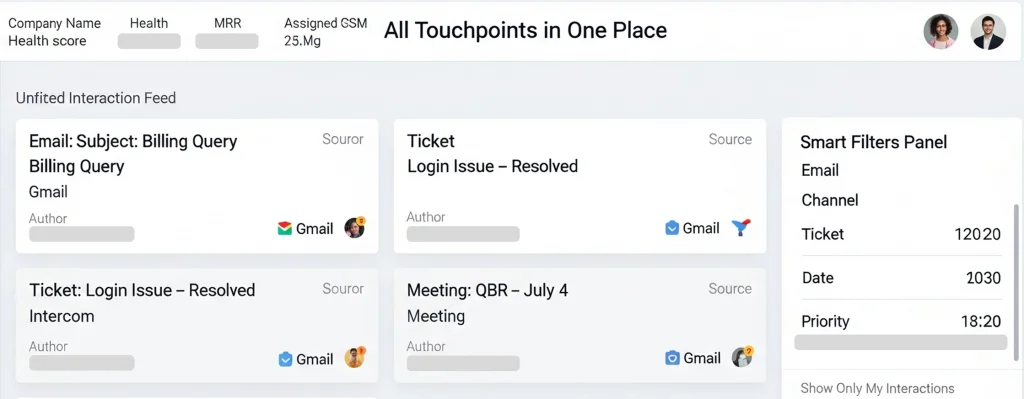Click the blue Gmail badge icon on Ticket card
This screenshot has width=1024, height=399.
[x=672, y=228]
